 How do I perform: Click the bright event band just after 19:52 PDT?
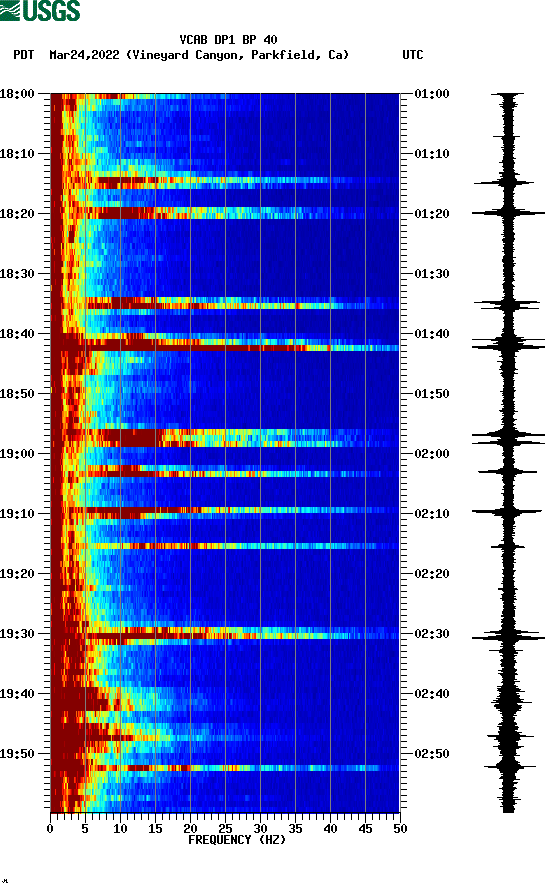click(x=225, y=768)
